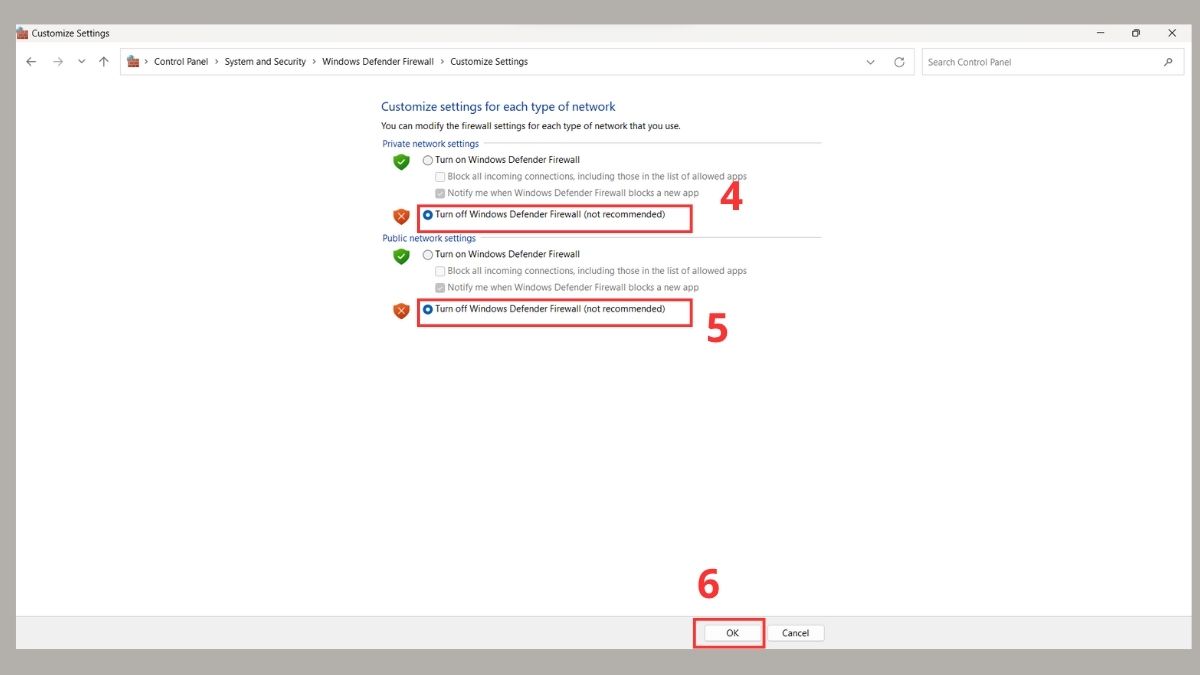
Task: Confirm changes with the OK button
Action: click(x=732, y=633)
